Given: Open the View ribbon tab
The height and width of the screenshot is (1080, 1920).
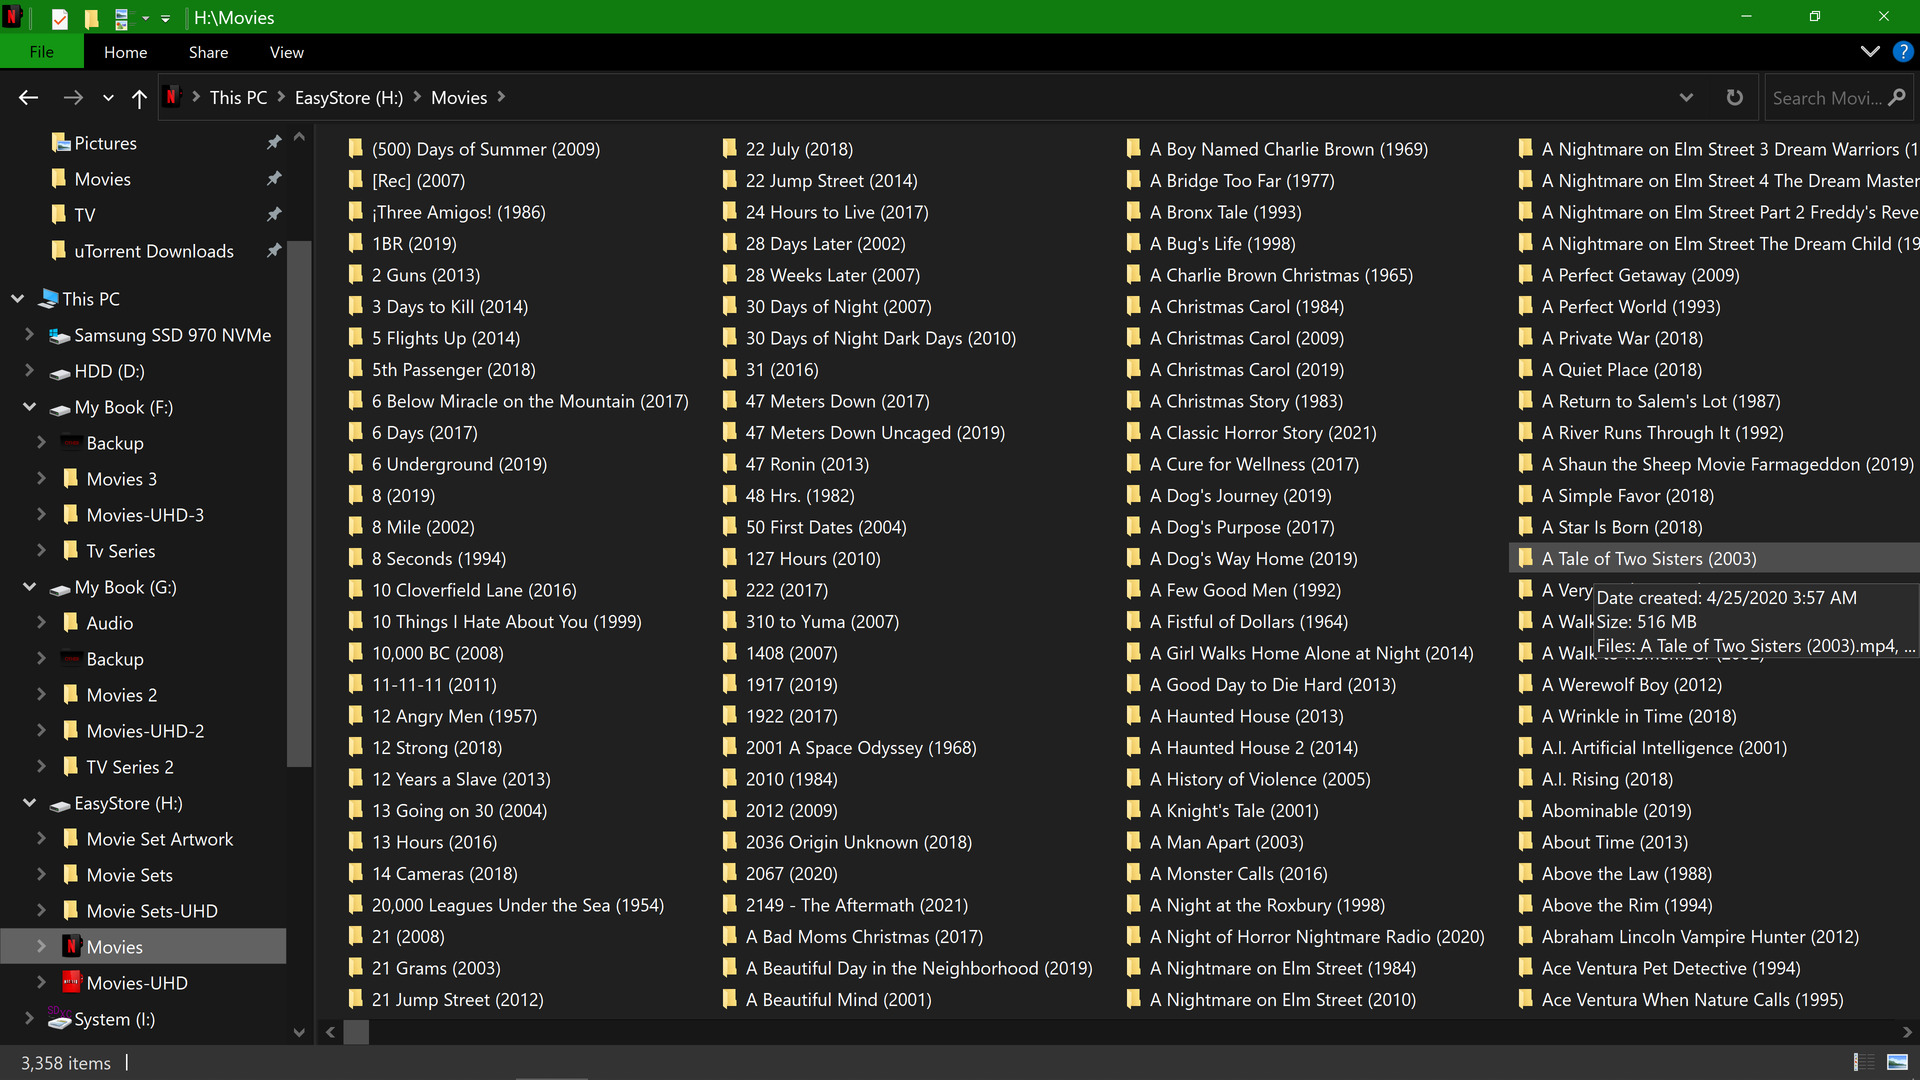Looking at the screenshot, I should coord(286,52).
